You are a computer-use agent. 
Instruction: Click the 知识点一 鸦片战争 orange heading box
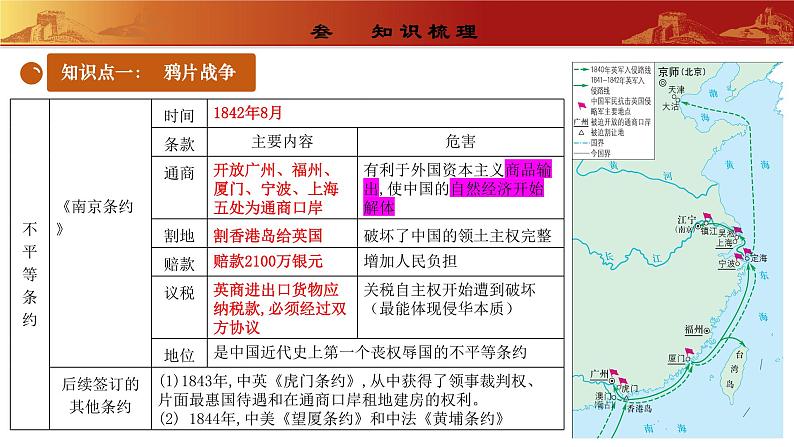(x=151, y=72)
